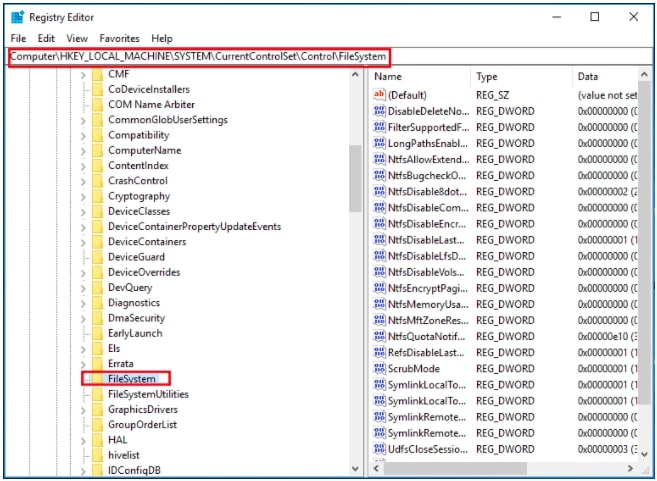Select the COM Name Arbiter folder icon

click(x=97, y=104)
